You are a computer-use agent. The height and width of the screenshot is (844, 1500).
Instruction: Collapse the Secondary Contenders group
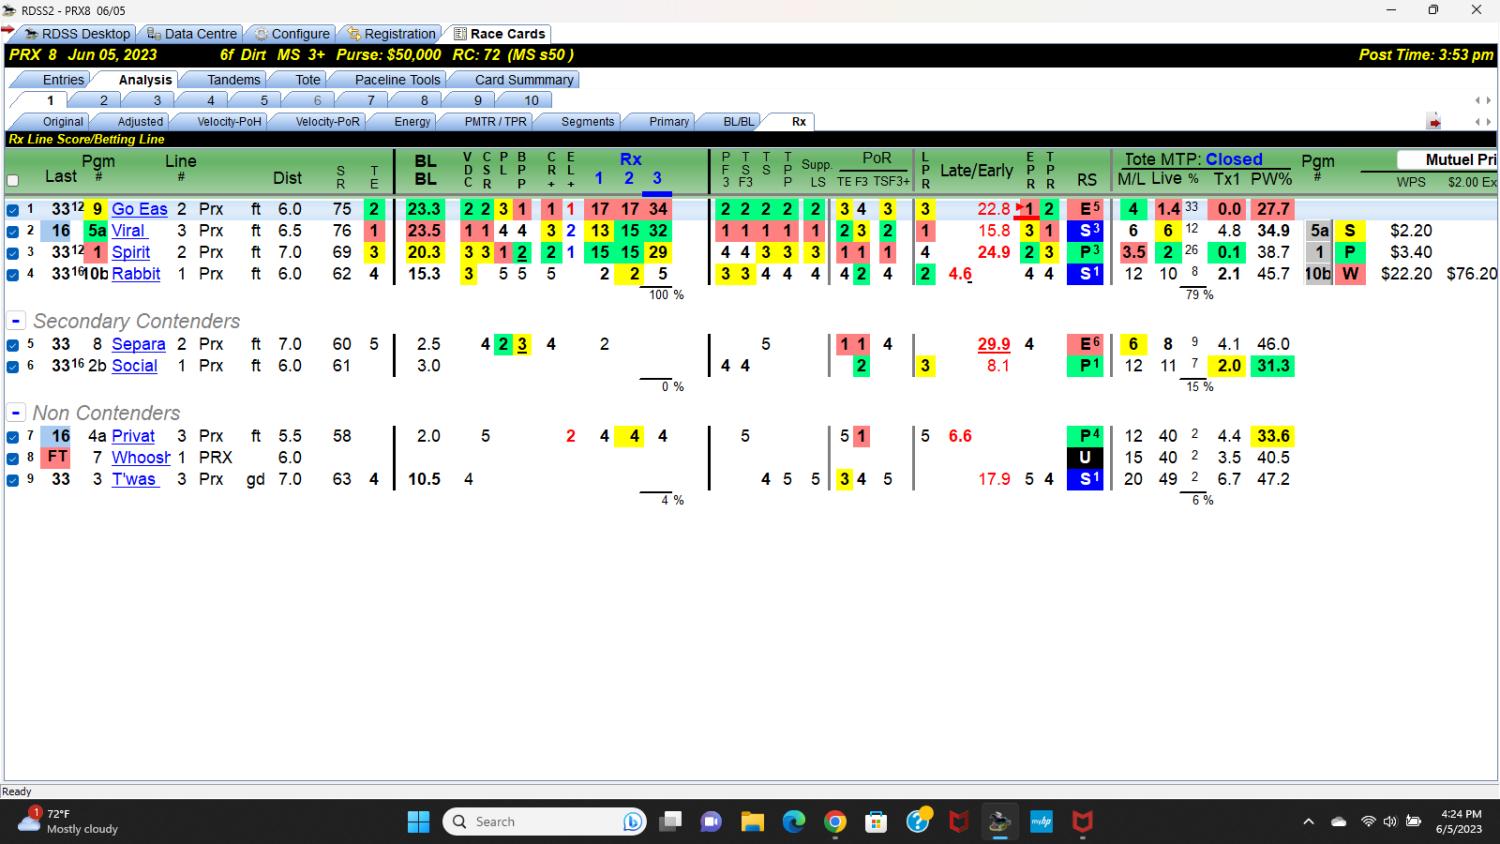16,321
